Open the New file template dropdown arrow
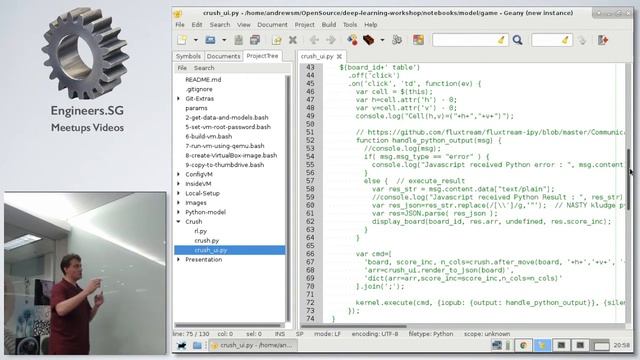 [x=196, y=40]
